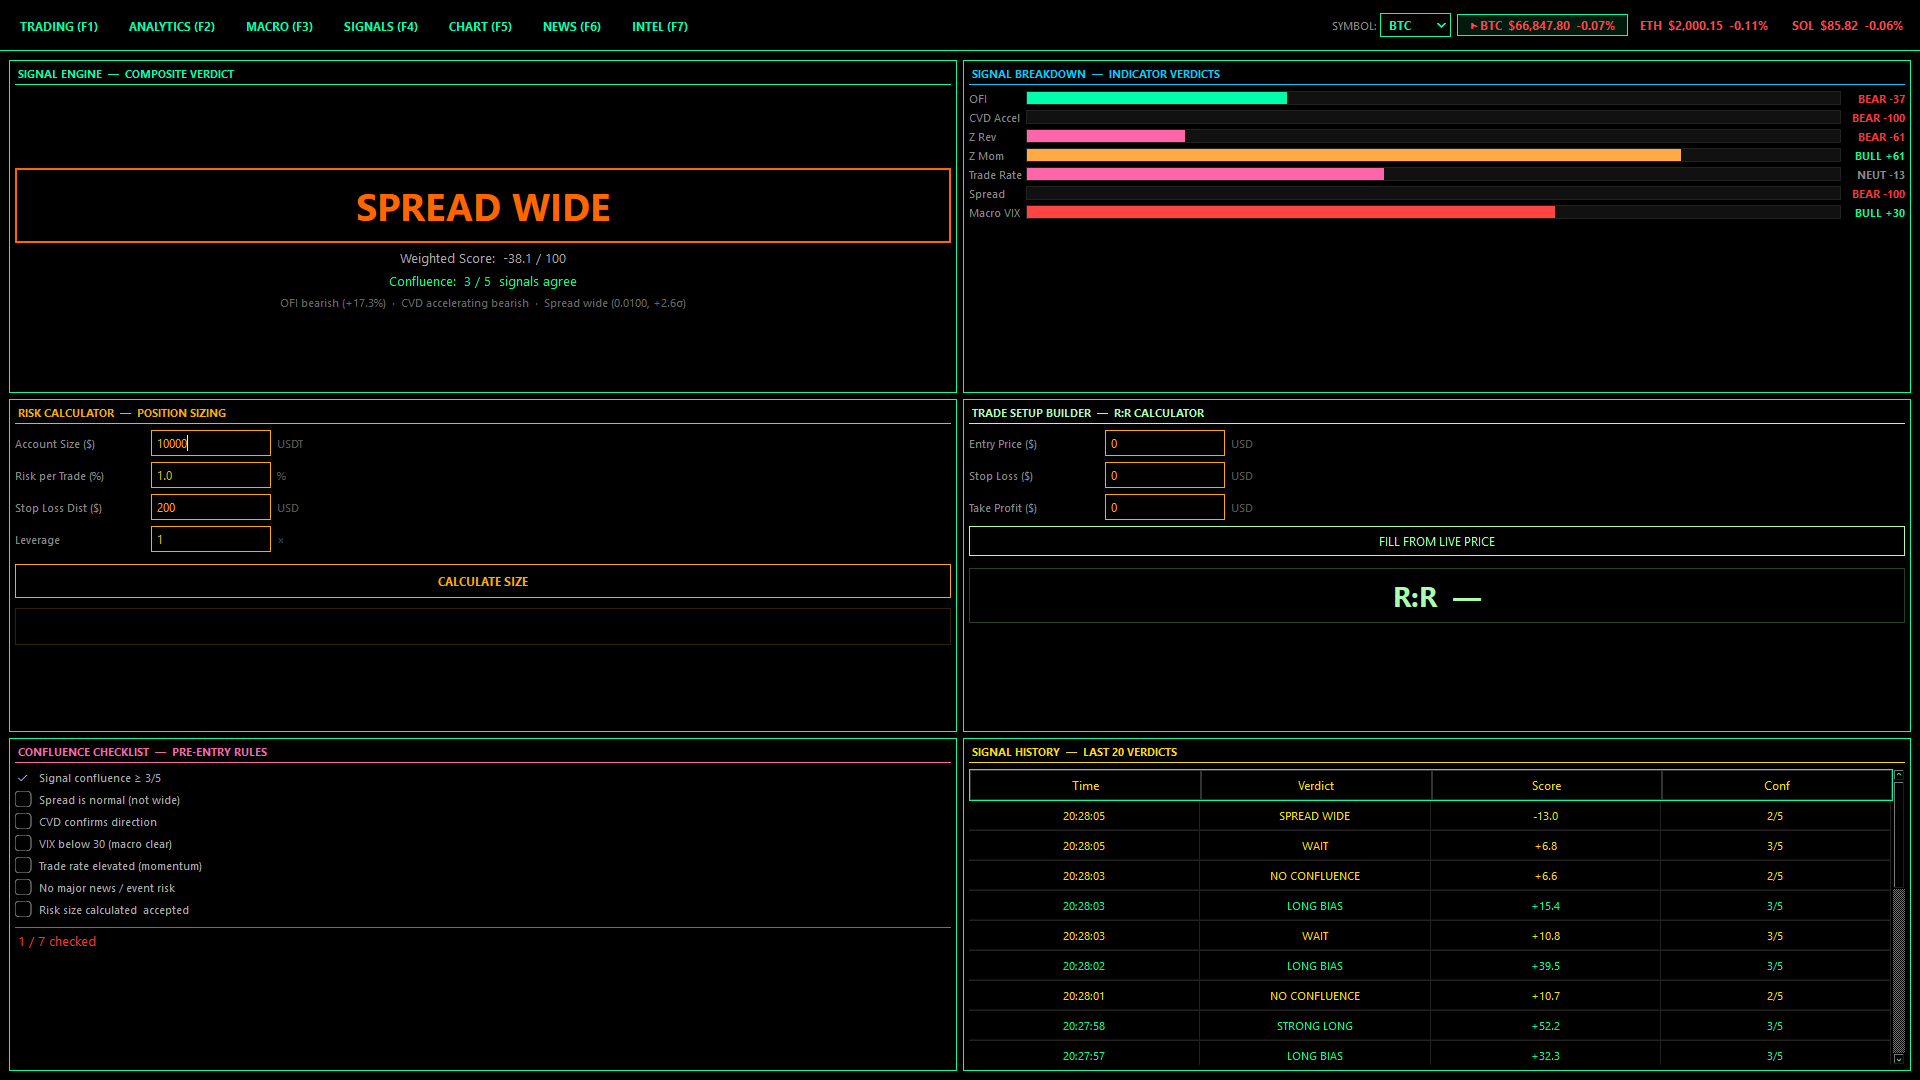
Task: Open the CHART (F5) tab
Action: click(x=480, y=27)
